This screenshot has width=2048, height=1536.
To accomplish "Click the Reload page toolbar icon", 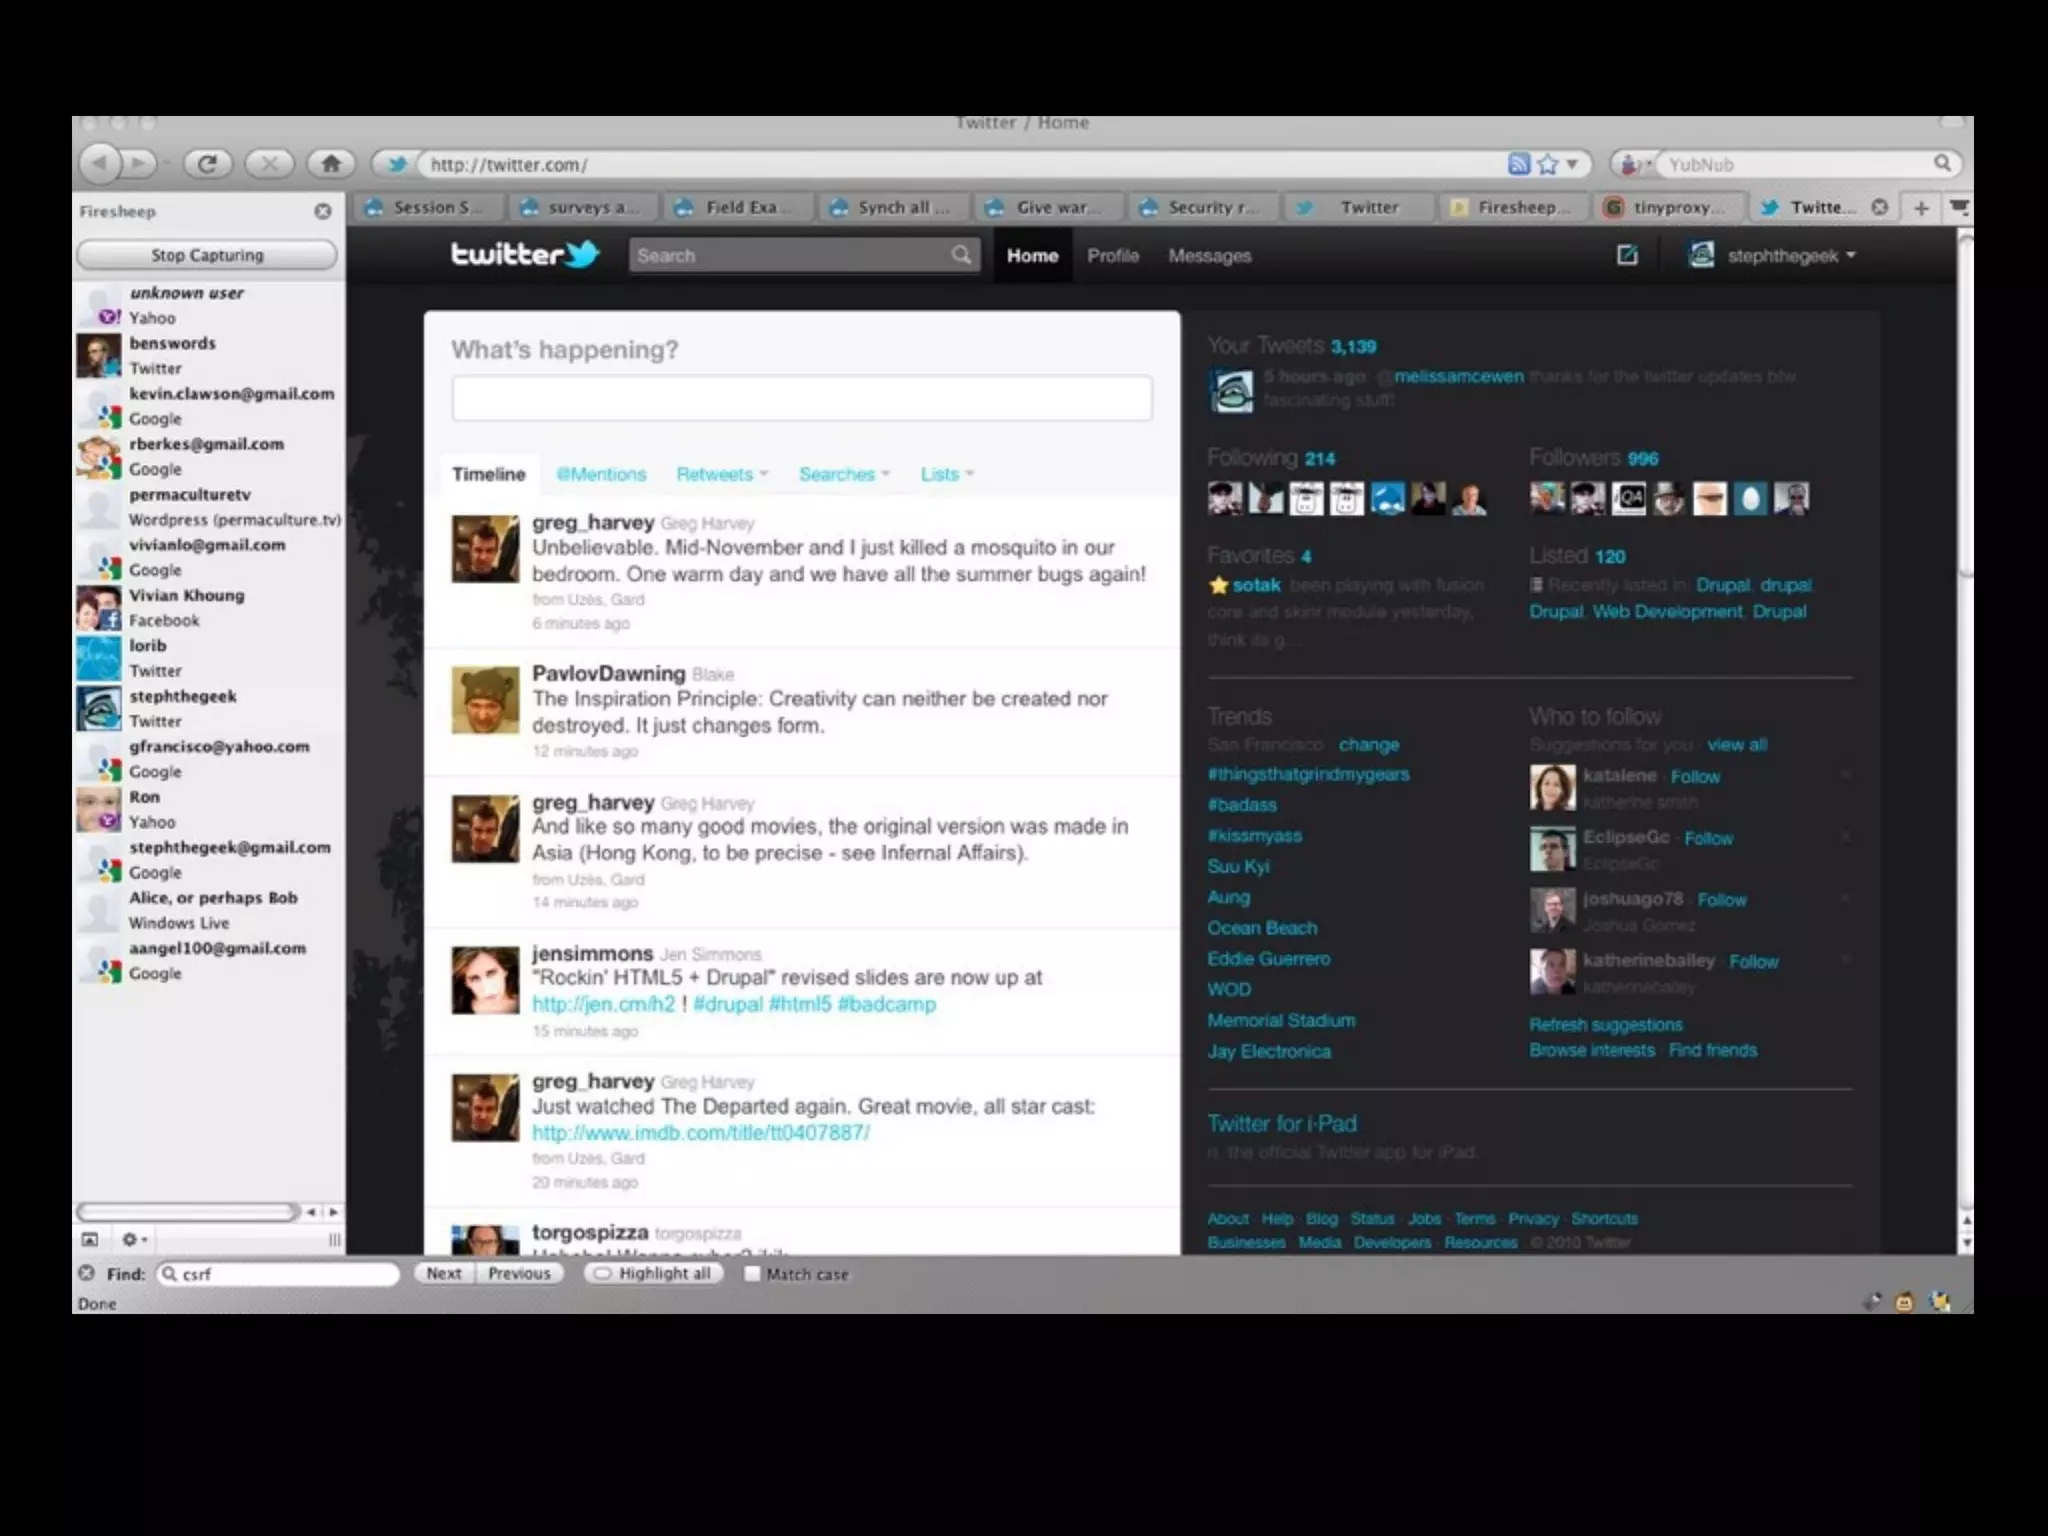I will [x=207, y=163].
